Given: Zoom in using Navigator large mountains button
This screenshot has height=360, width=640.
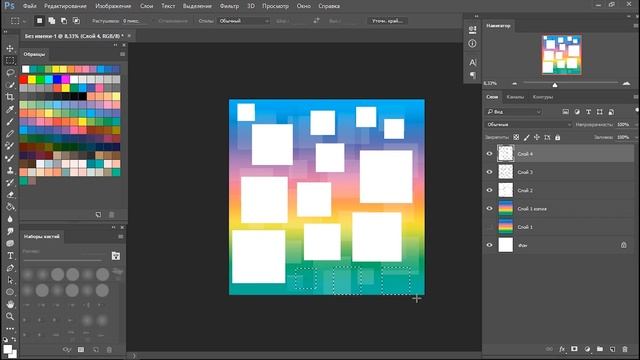Looking at the screenshot, I should click(x=627, y=83).
